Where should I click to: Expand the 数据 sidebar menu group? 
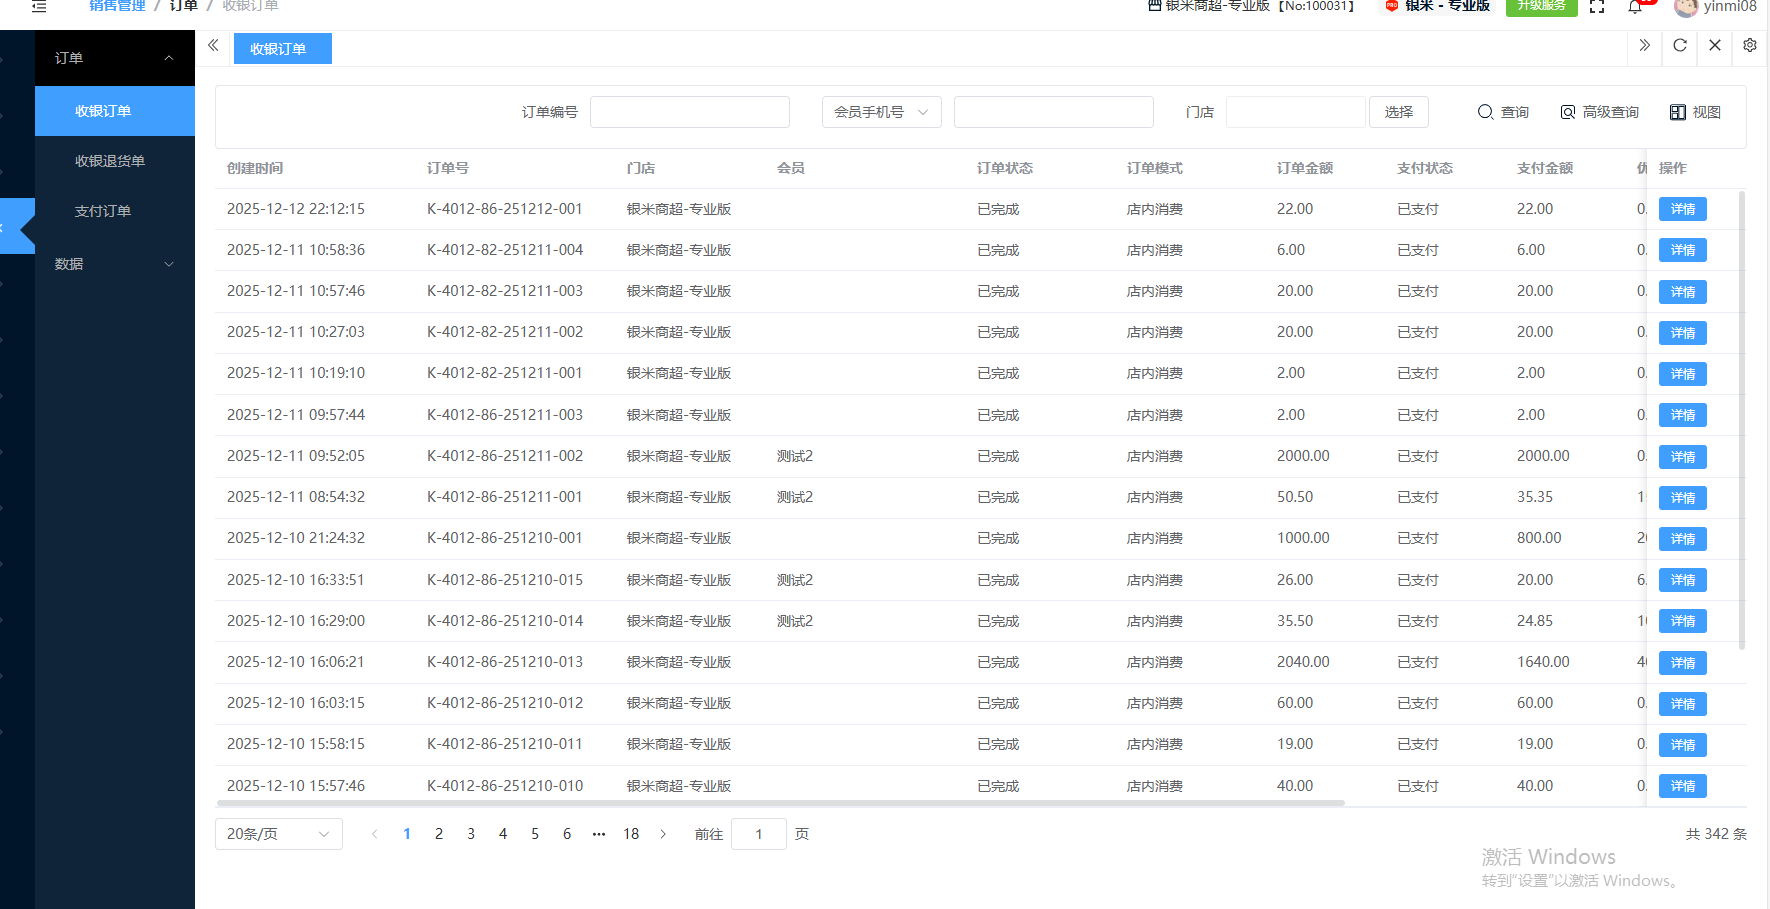click(115, 264)
